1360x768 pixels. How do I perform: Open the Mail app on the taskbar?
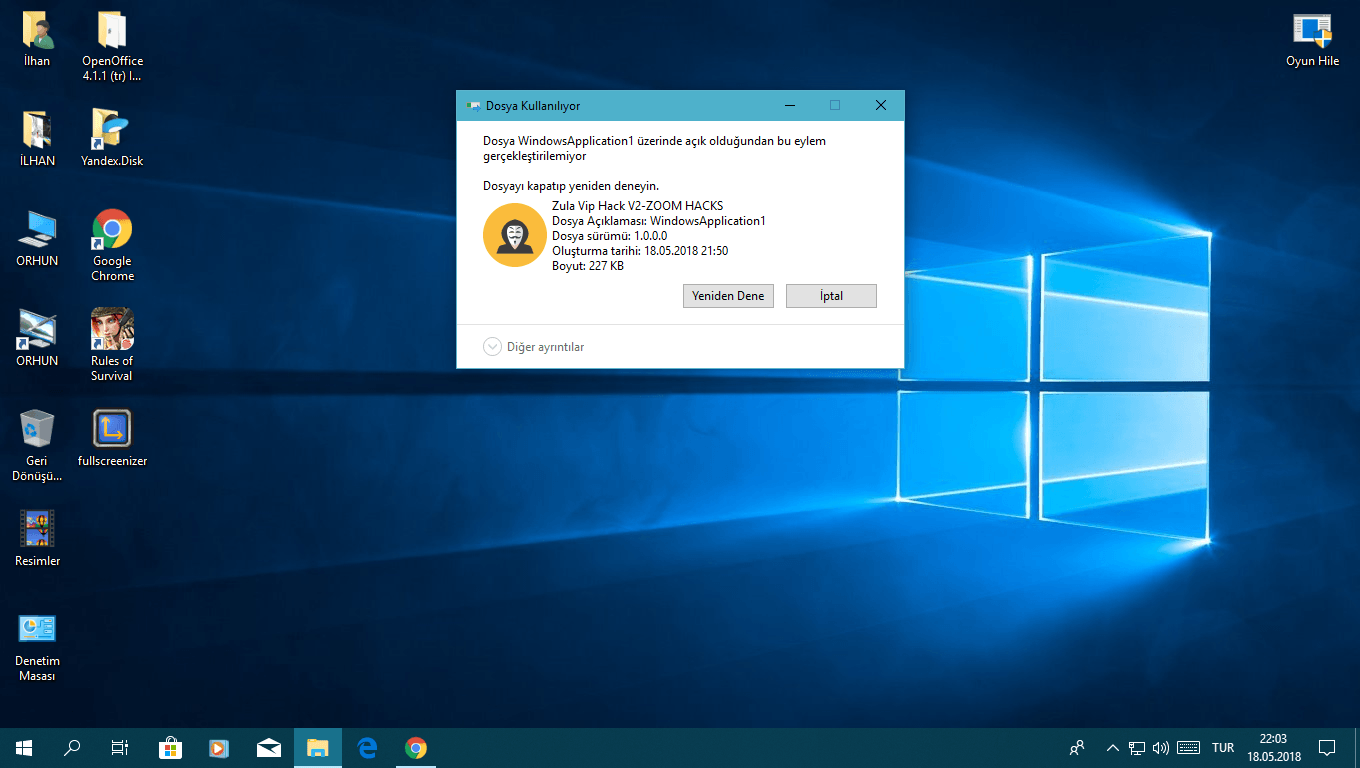tap(268, 748)
